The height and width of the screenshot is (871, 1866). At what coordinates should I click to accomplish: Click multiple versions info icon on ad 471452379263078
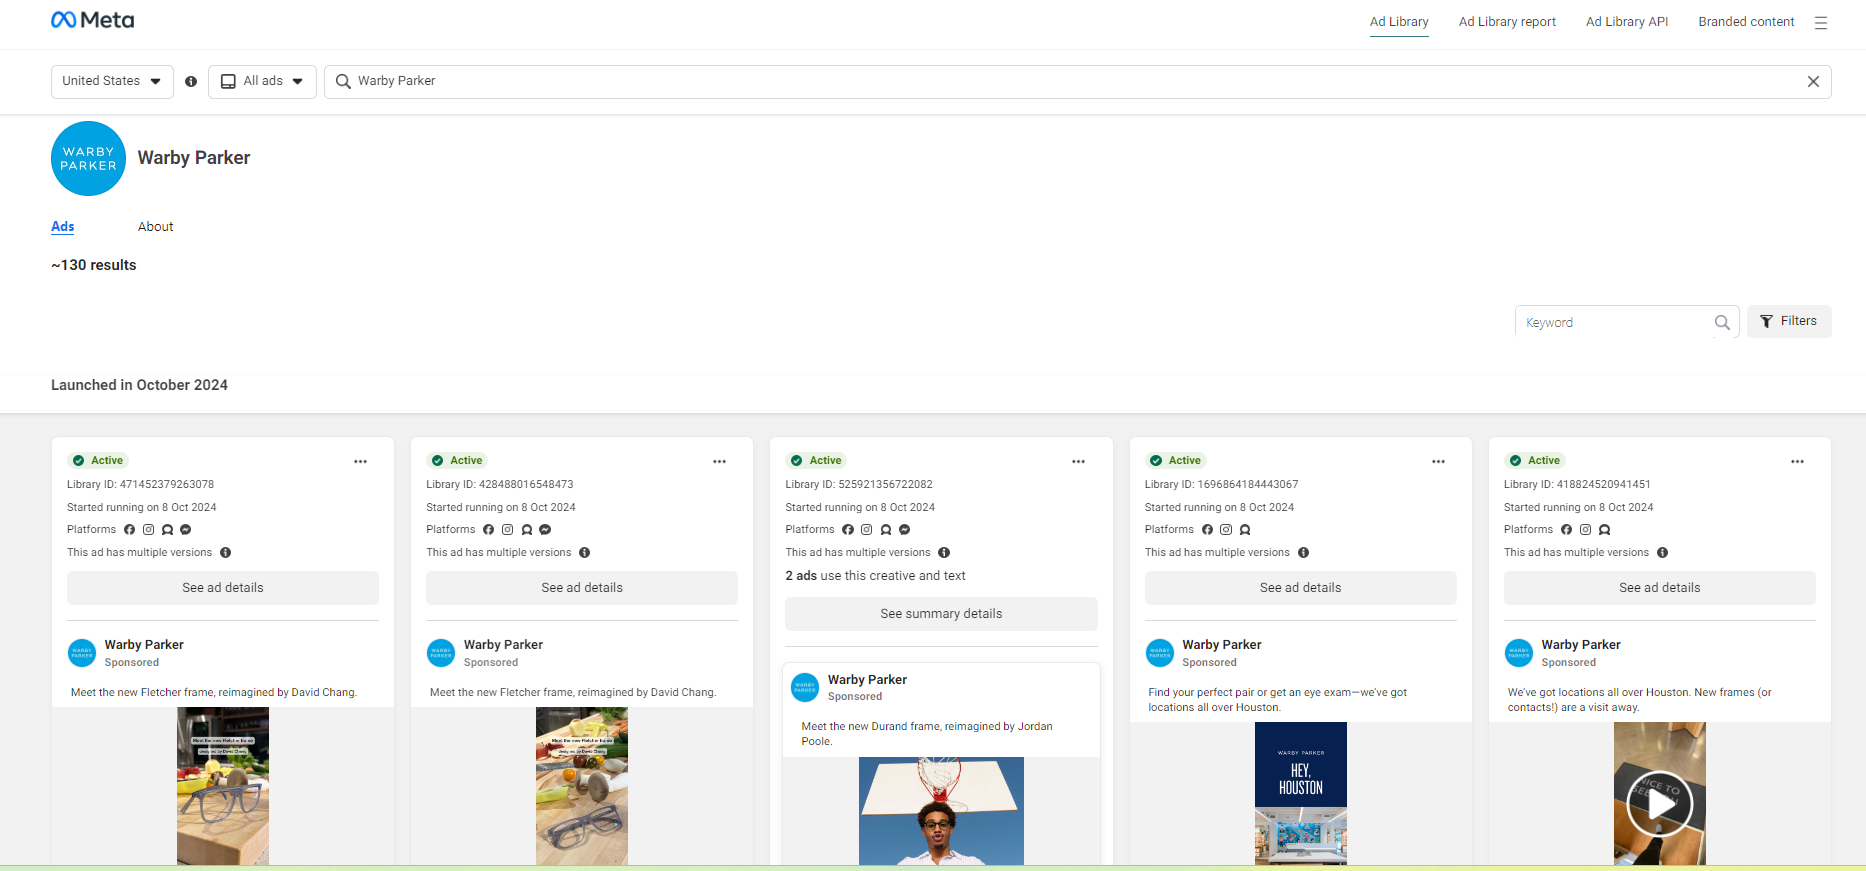click(x=226, y=553)
